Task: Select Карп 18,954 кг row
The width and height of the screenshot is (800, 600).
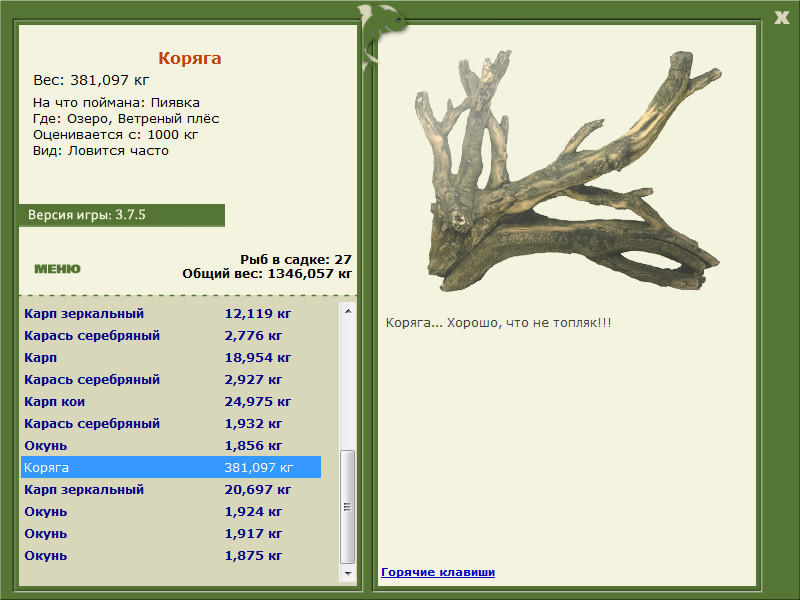Action: point(171,357)
